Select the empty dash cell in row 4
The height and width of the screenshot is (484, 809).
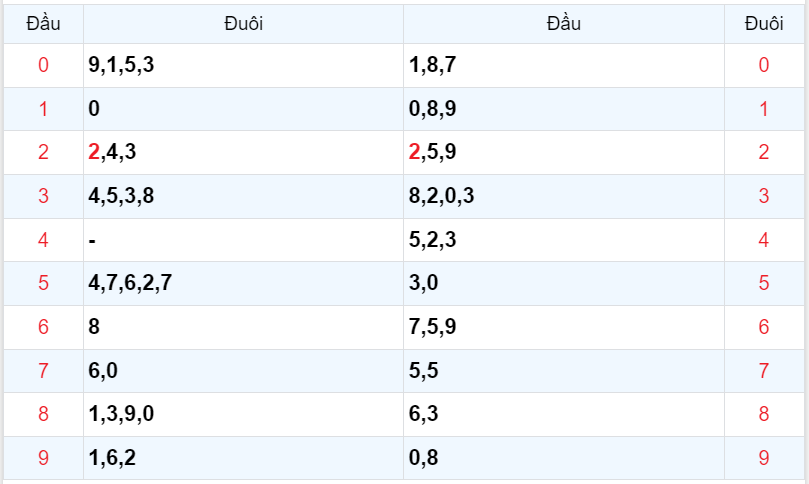tap(92, 240)
